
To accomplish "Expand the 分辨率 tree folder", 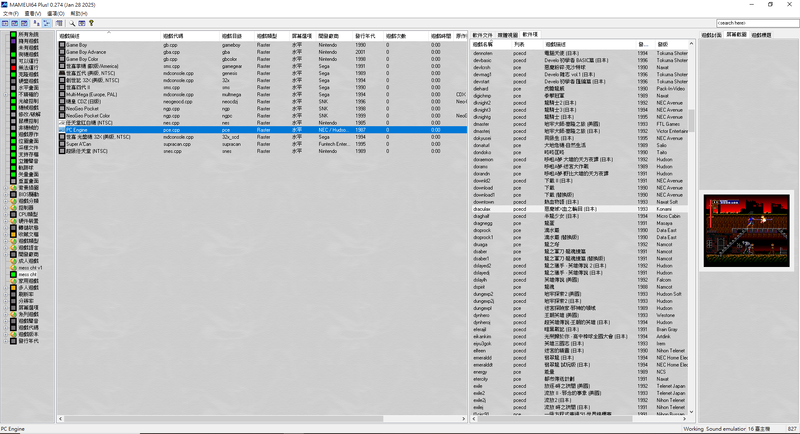I will (x=6, y=301).
